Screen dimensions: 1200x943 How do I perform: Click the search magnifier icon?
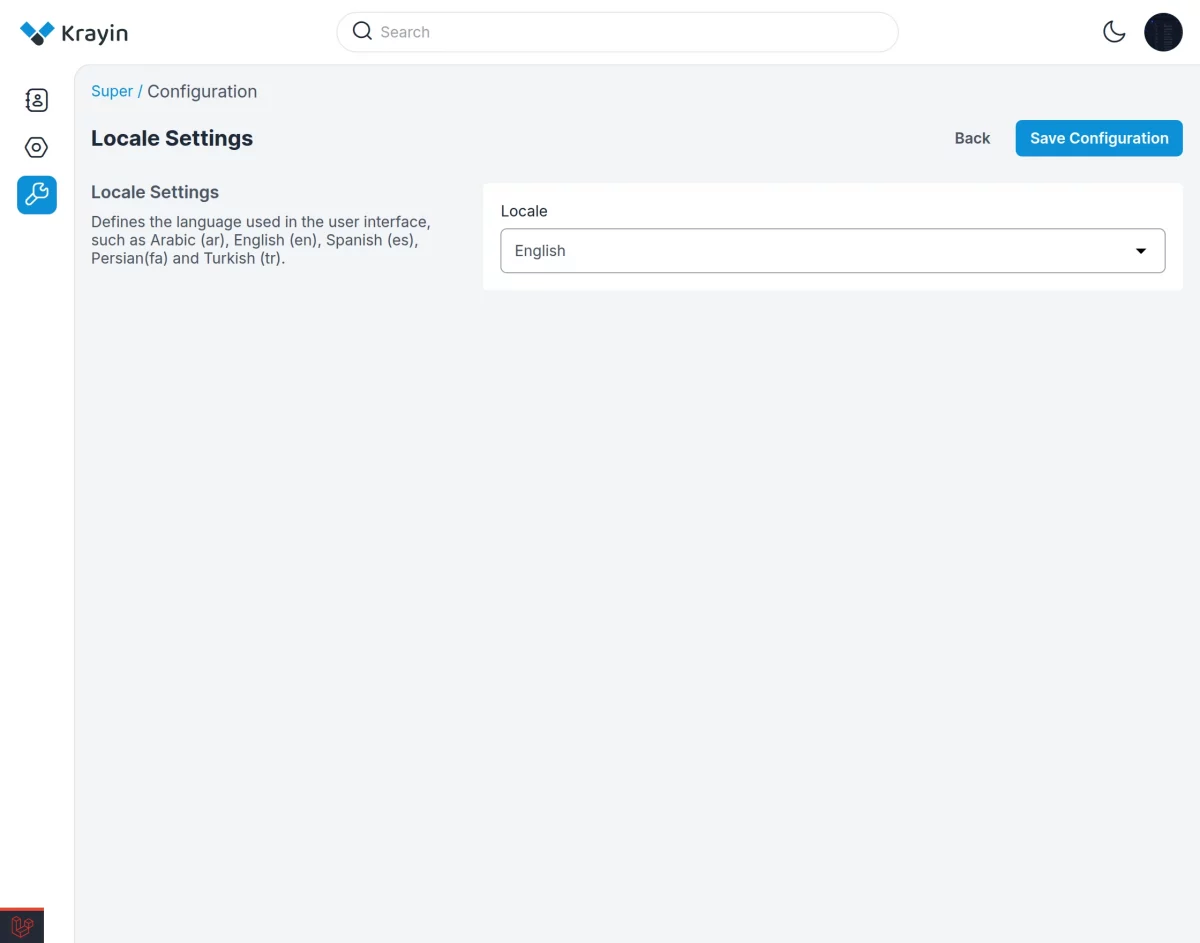[362, 31]
